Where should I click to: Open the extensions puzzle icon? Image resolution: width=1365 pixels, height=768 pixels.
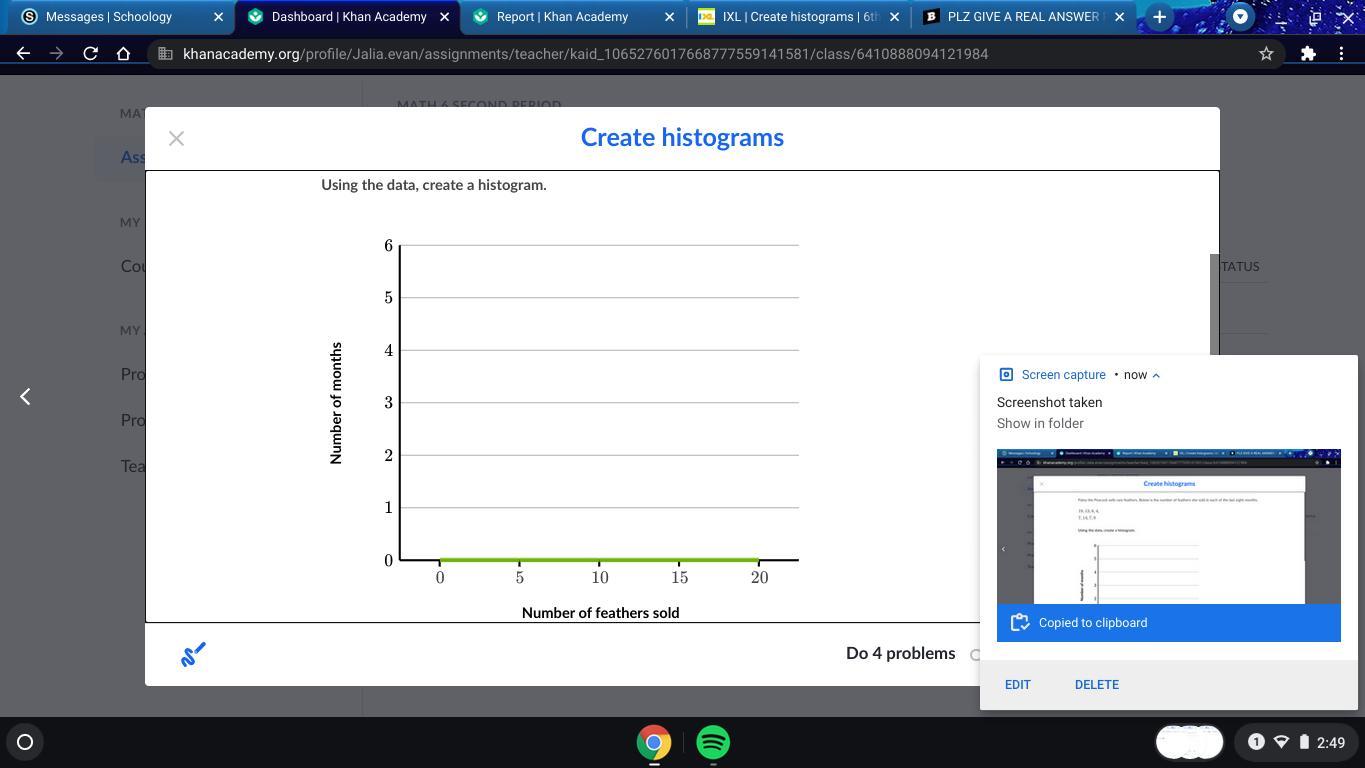coord(1308,54)
